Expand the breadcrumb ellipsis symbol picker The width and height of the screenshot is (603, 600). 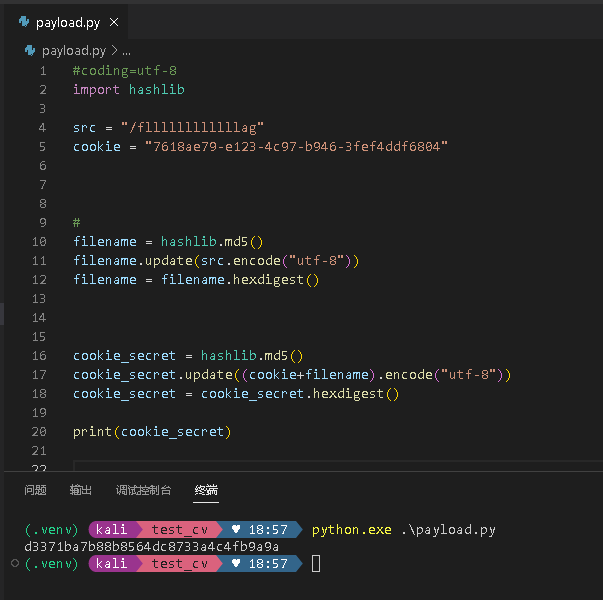pyautogui.click(x=126, y=50)
